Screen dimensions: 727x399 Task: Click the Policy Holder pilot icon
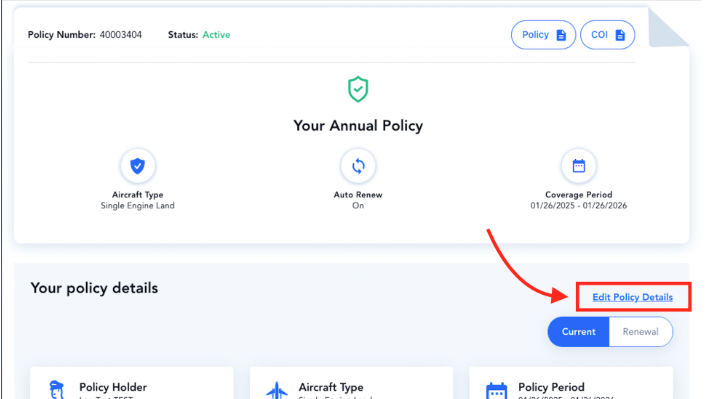pos(57,390)
